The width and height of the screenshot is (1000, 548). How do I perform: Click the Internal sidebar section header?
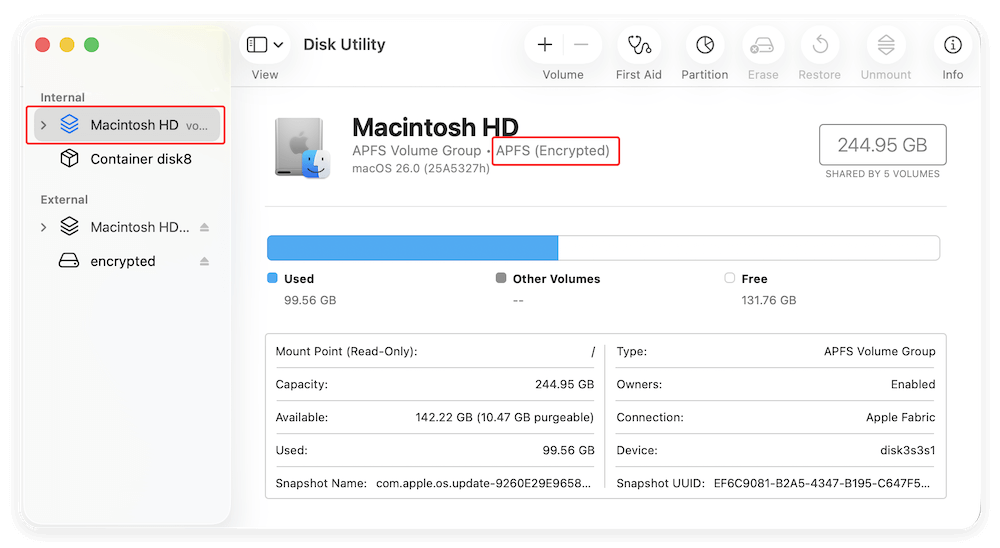point(62,98)
